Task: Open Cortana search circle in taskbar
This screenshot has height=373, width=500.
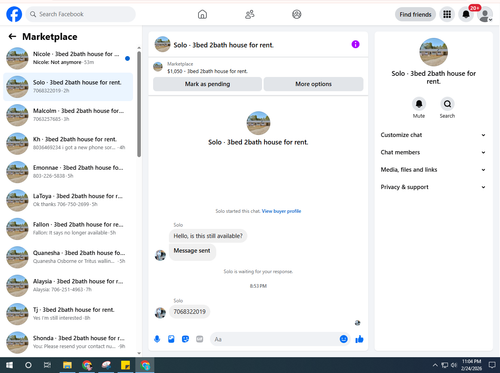Action: click(28, 365)
